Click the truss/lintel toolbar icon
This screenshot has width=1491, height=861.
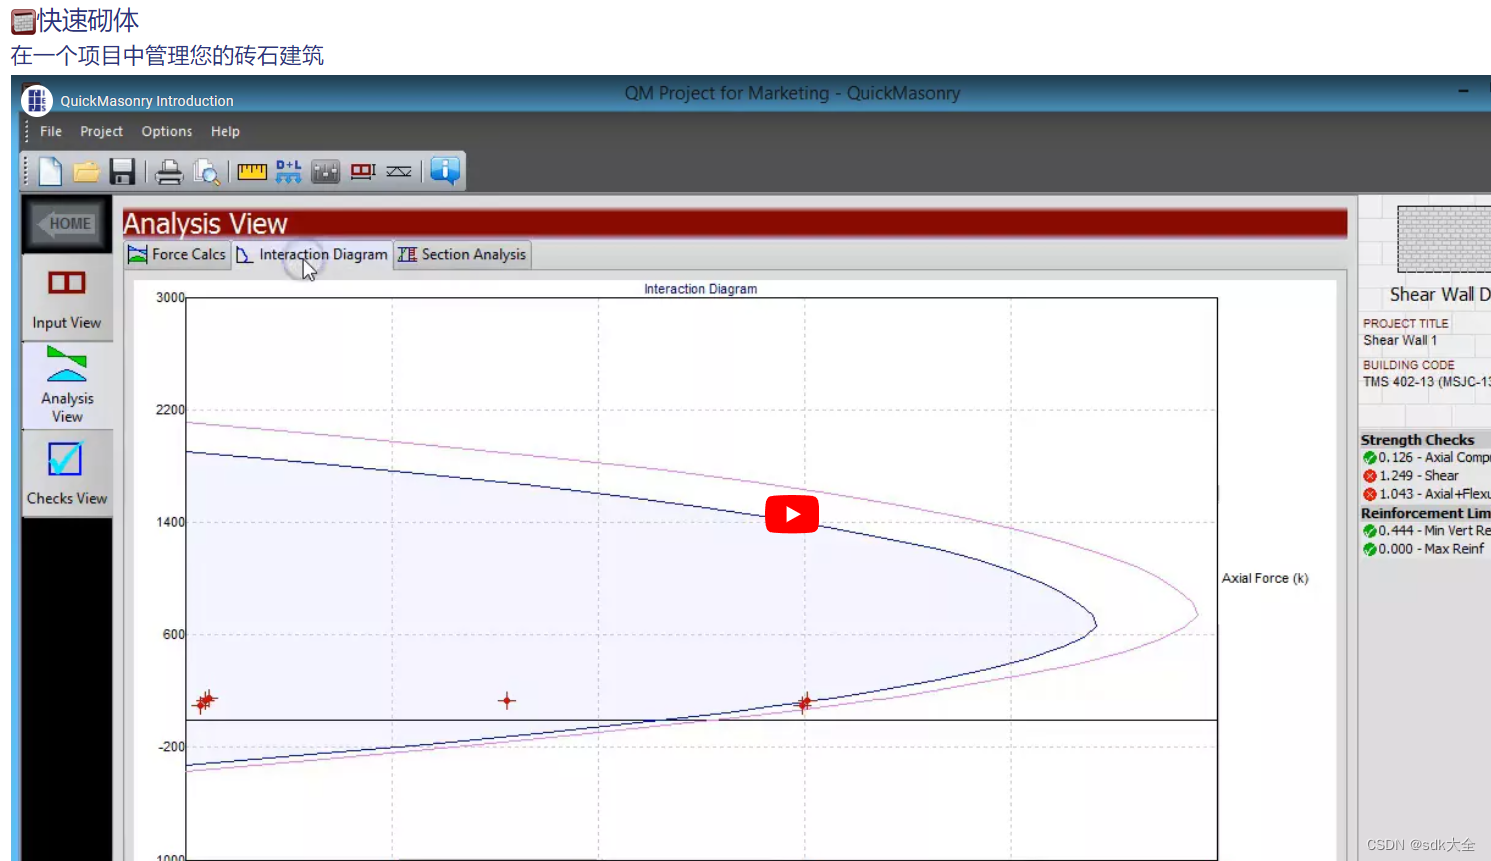[399, 172]
